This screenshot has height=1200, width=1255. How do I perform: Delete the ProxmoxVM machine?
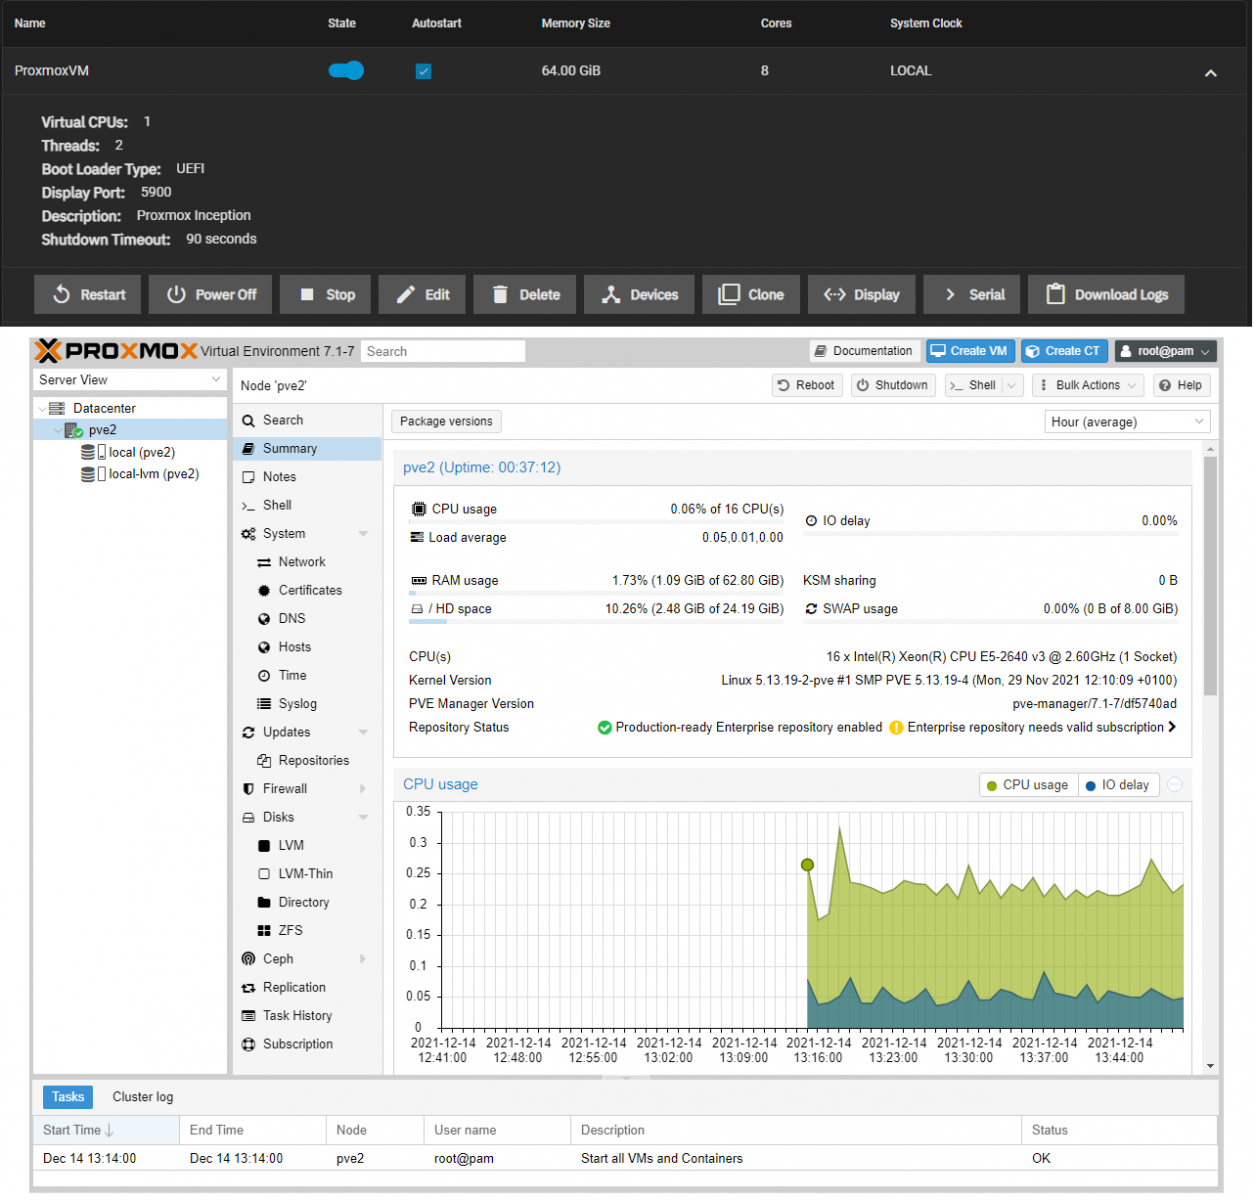525,295
